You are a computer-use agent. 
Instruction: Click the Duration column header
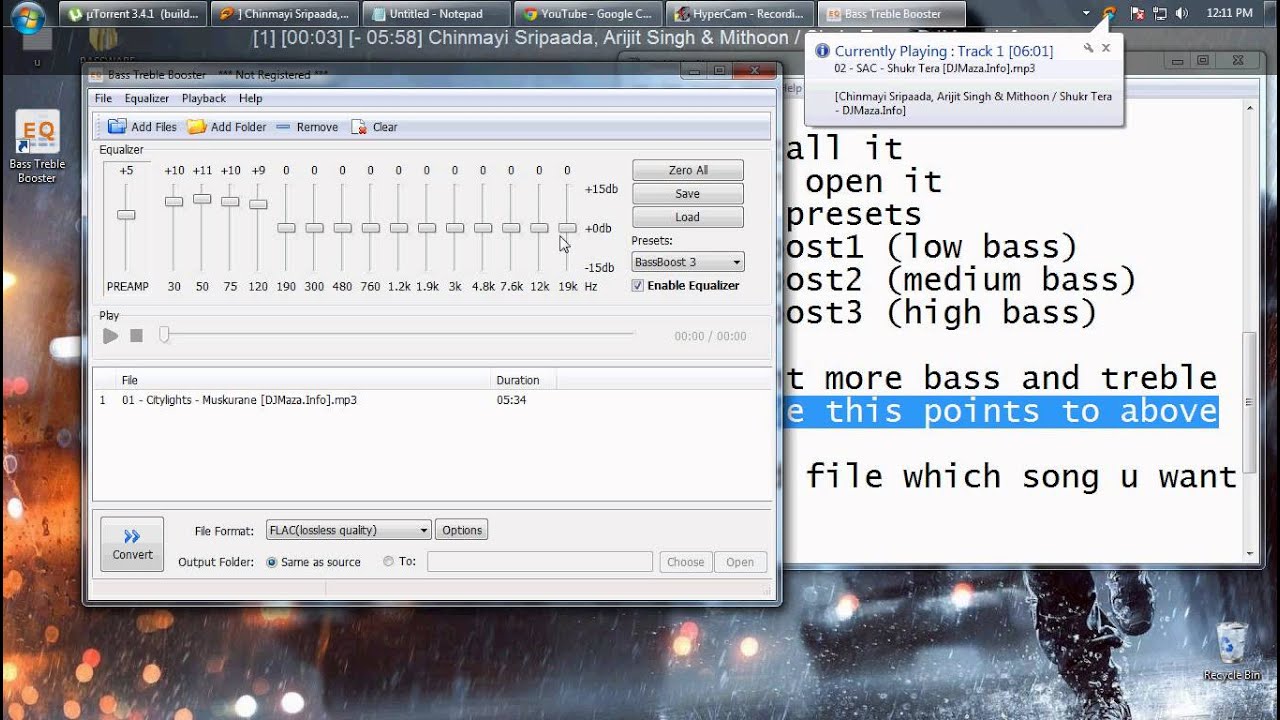click(523, 380)
